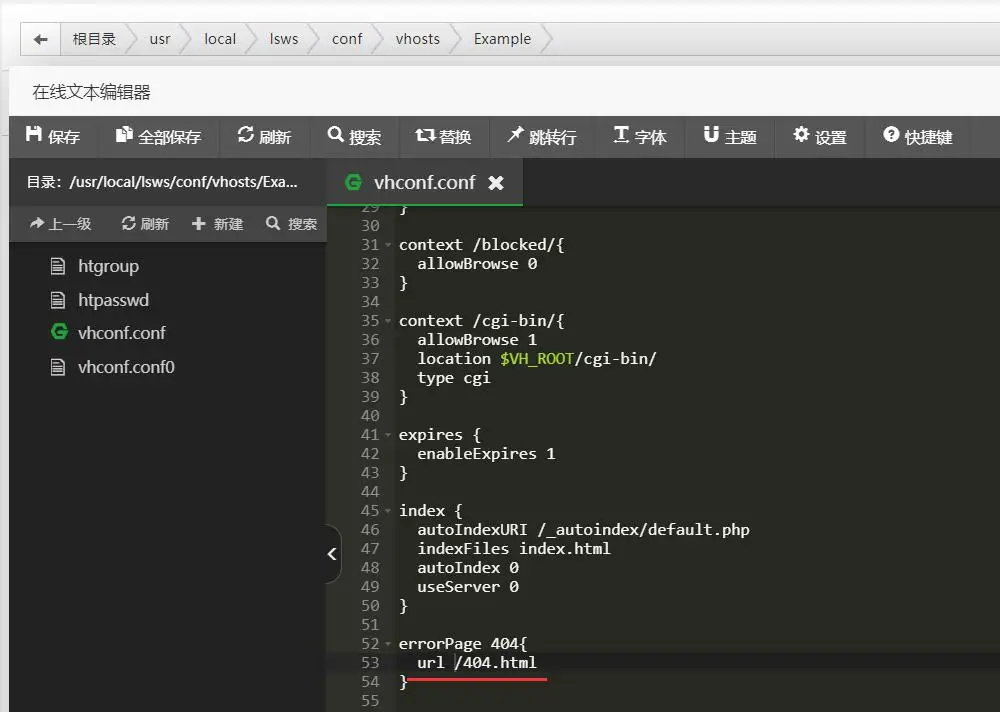The image size is (1000, 712).
Task: Click the $VH_ROOT variable text
Action: click(536, 359)
